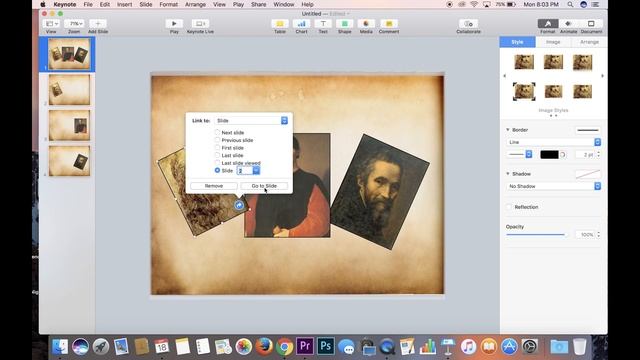
Task: Open the Format menu
Action: coord(169,4)
